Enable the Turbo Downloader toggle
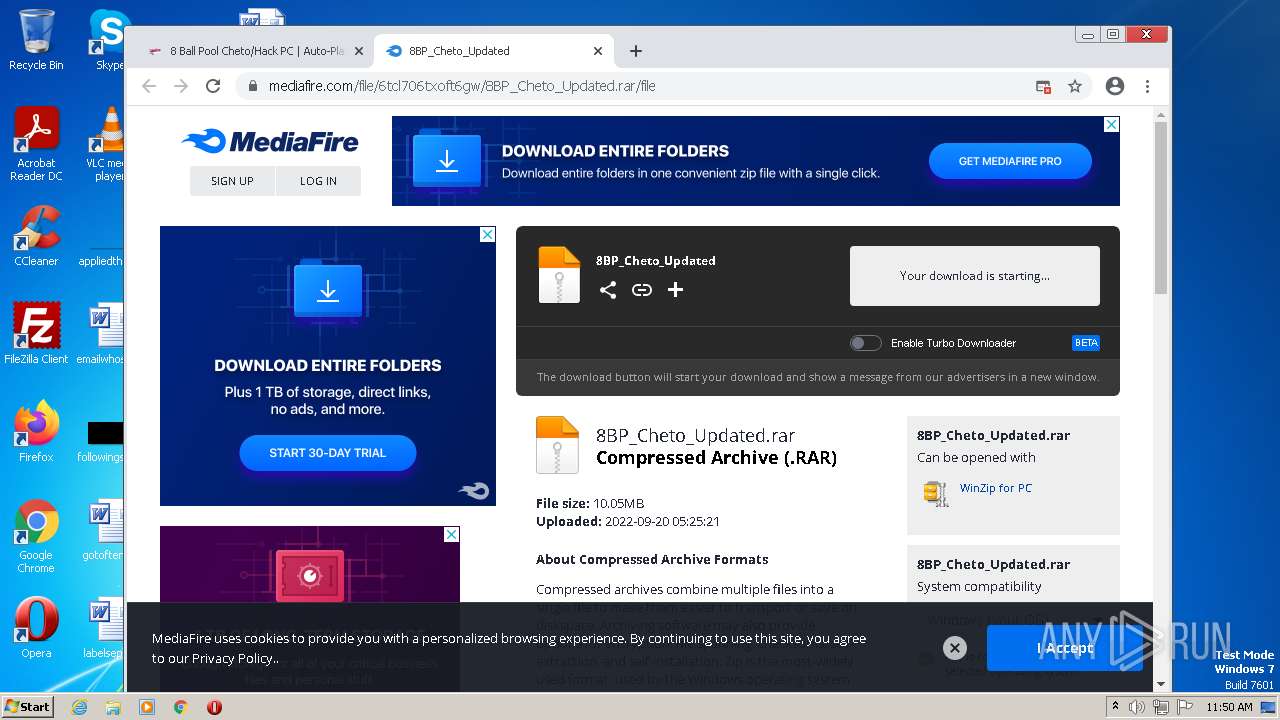This screenshot has height=720, width=1280. 865,343
